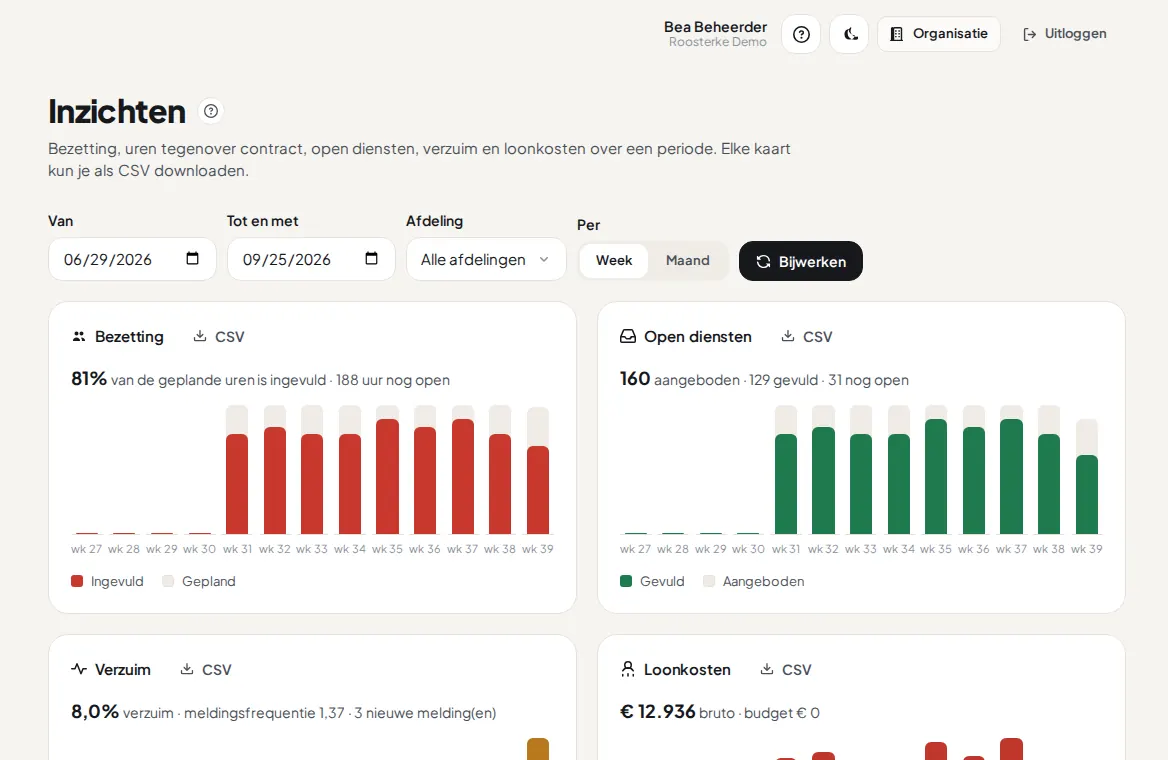Toggle dark mode moon icon
1168x760 pixels.
click(849, 34)
